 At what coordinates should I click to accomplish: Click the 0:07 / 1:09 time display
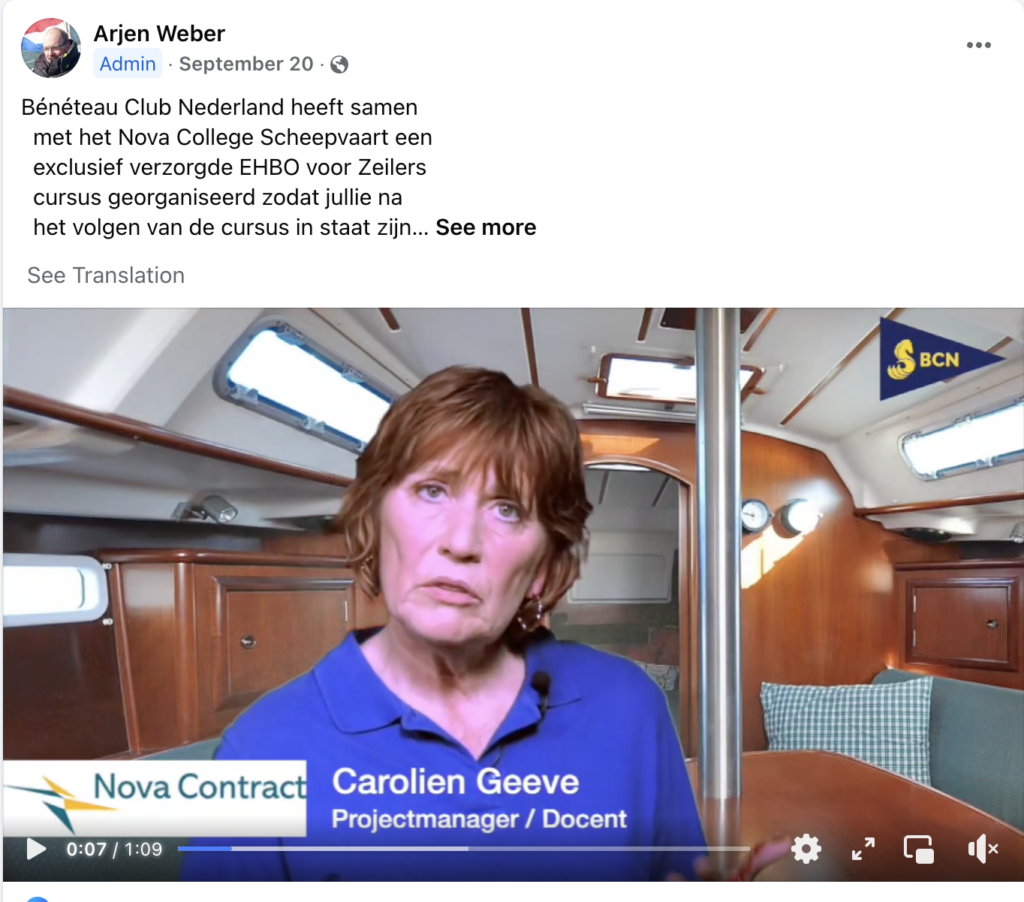114,849
